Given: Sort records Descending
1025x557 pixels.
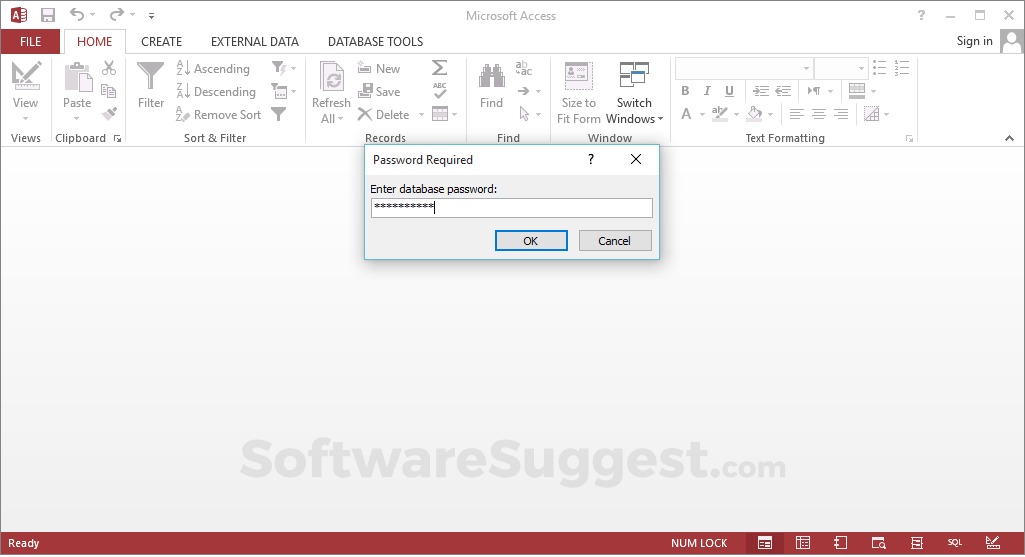Looking at the screenshot, I should click(216, 92).
